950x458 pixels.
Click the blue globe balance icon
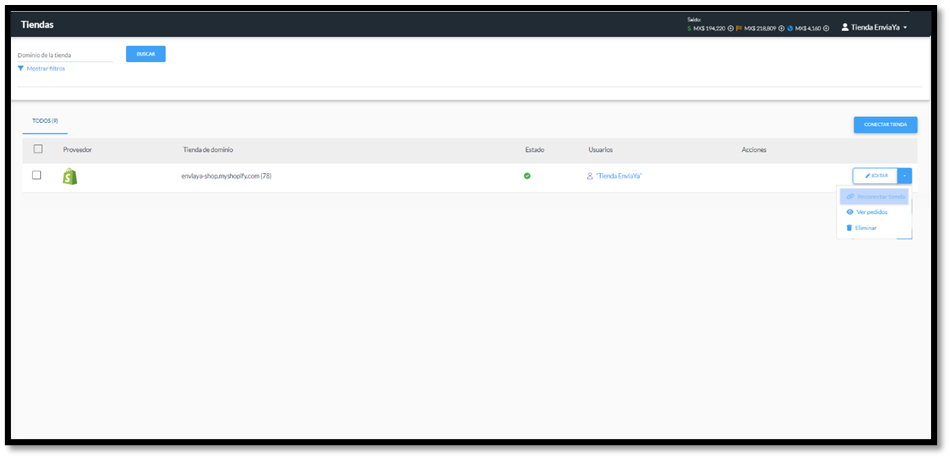(790, 28)
